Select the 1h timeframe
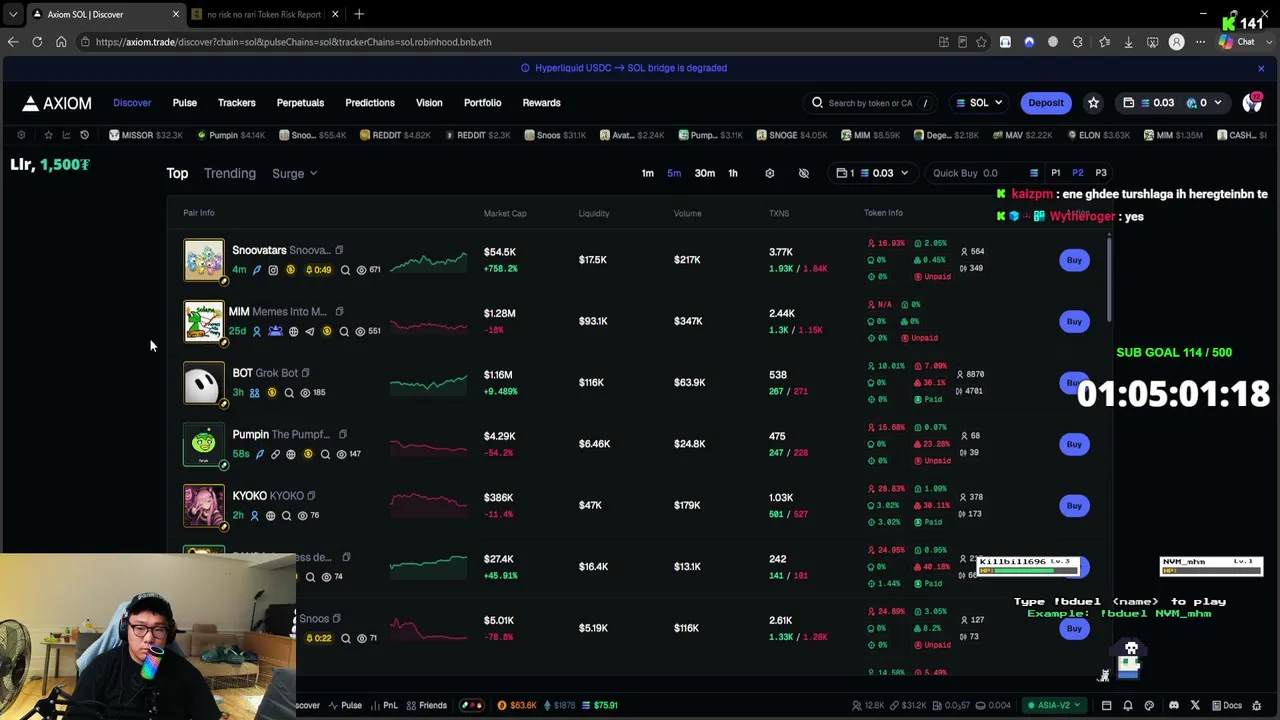Image resolution: width=1280 pixels, height=720 pixels. (x=733, y=173)
